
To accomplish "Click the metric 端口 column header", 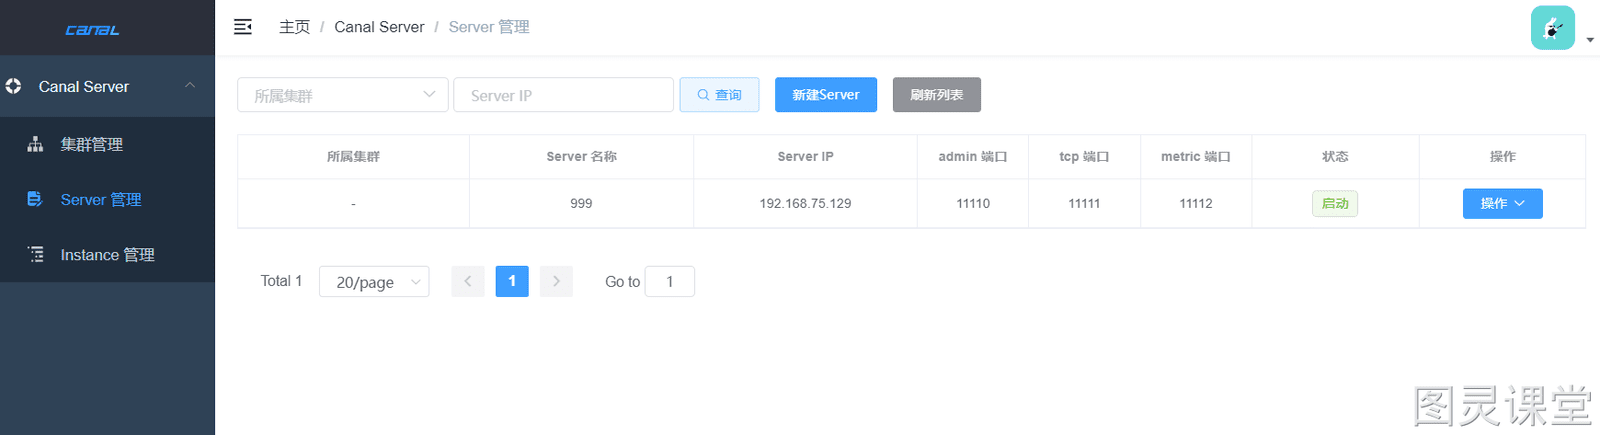I will point(1196,157).
